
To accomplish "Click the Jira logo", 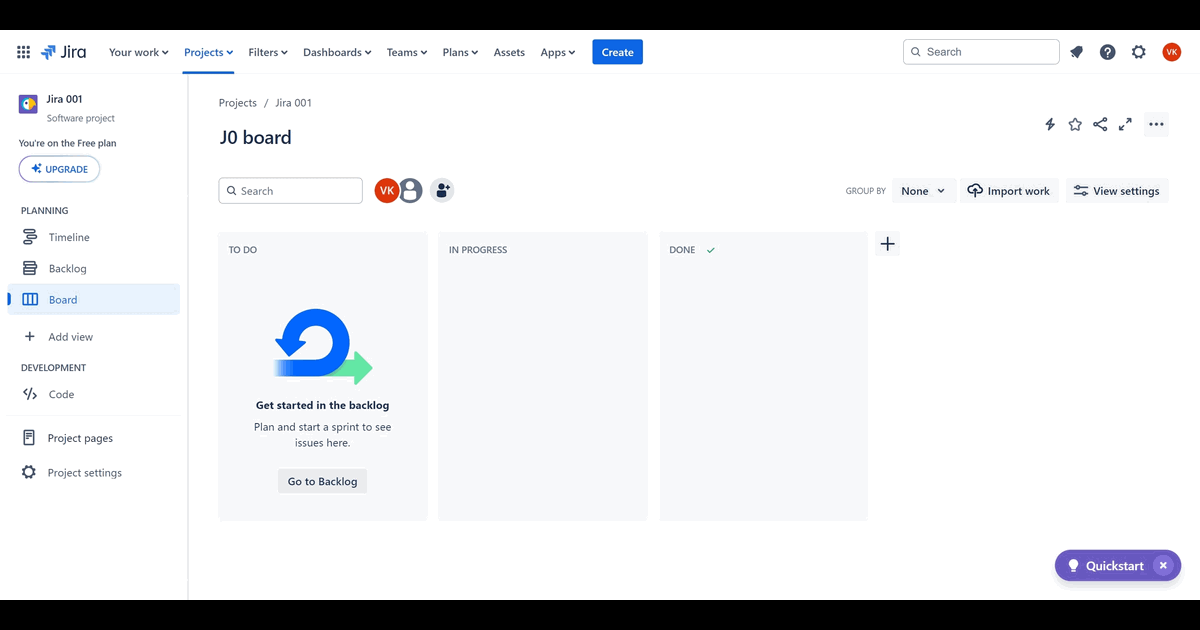I will pyautogui.click(x=63, y=52).
